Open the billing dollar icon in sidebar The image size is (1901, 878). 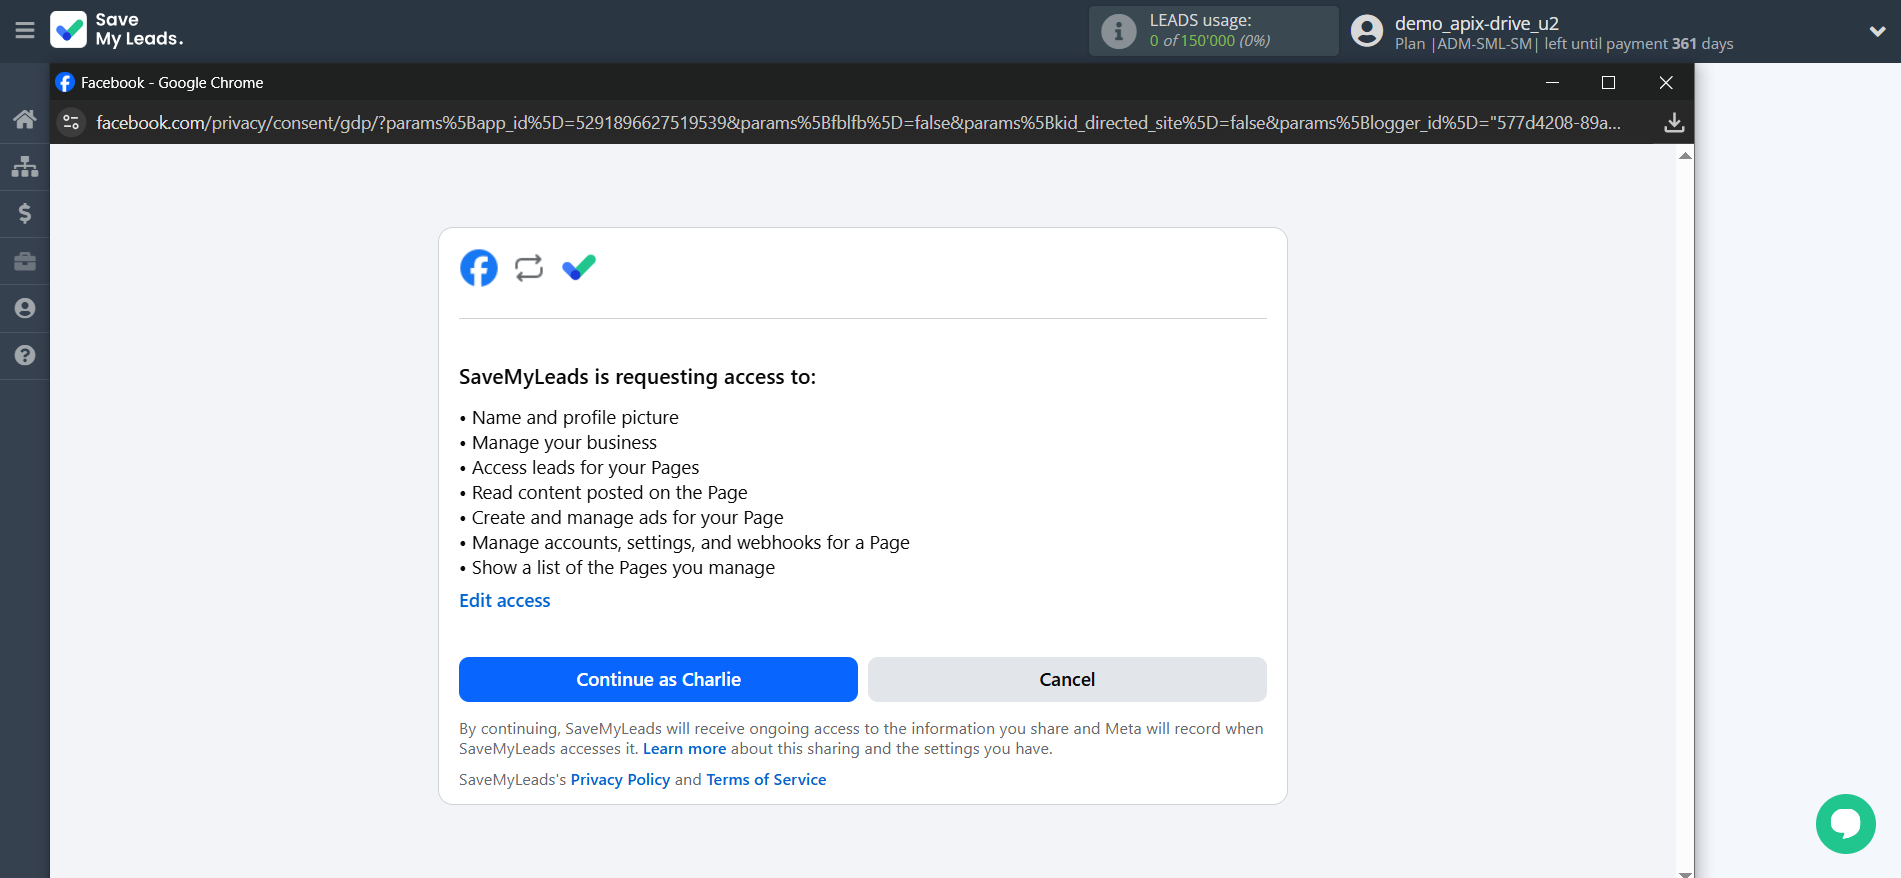pos(25,213)
